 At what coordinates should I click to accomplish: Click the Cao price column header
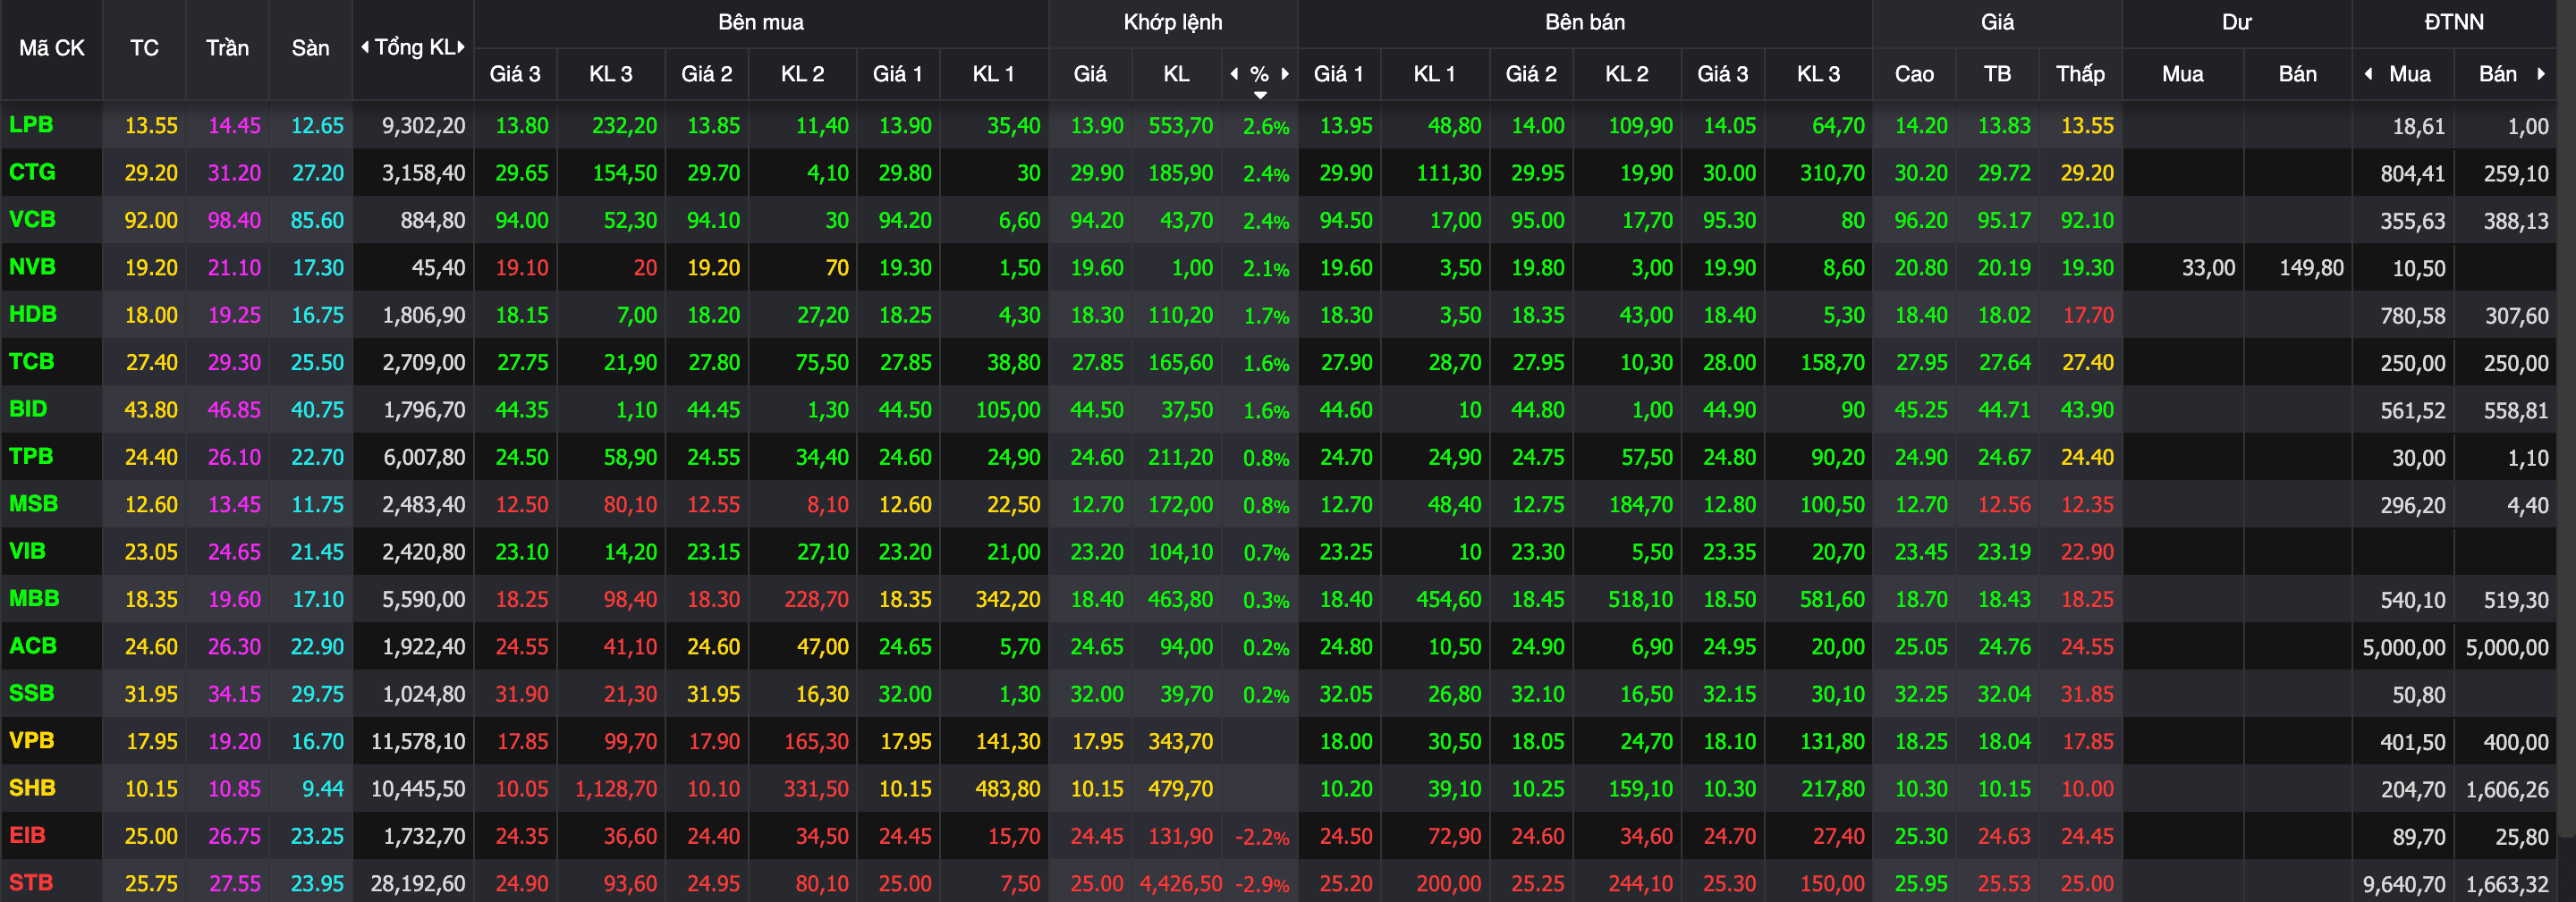[1914, 74]
